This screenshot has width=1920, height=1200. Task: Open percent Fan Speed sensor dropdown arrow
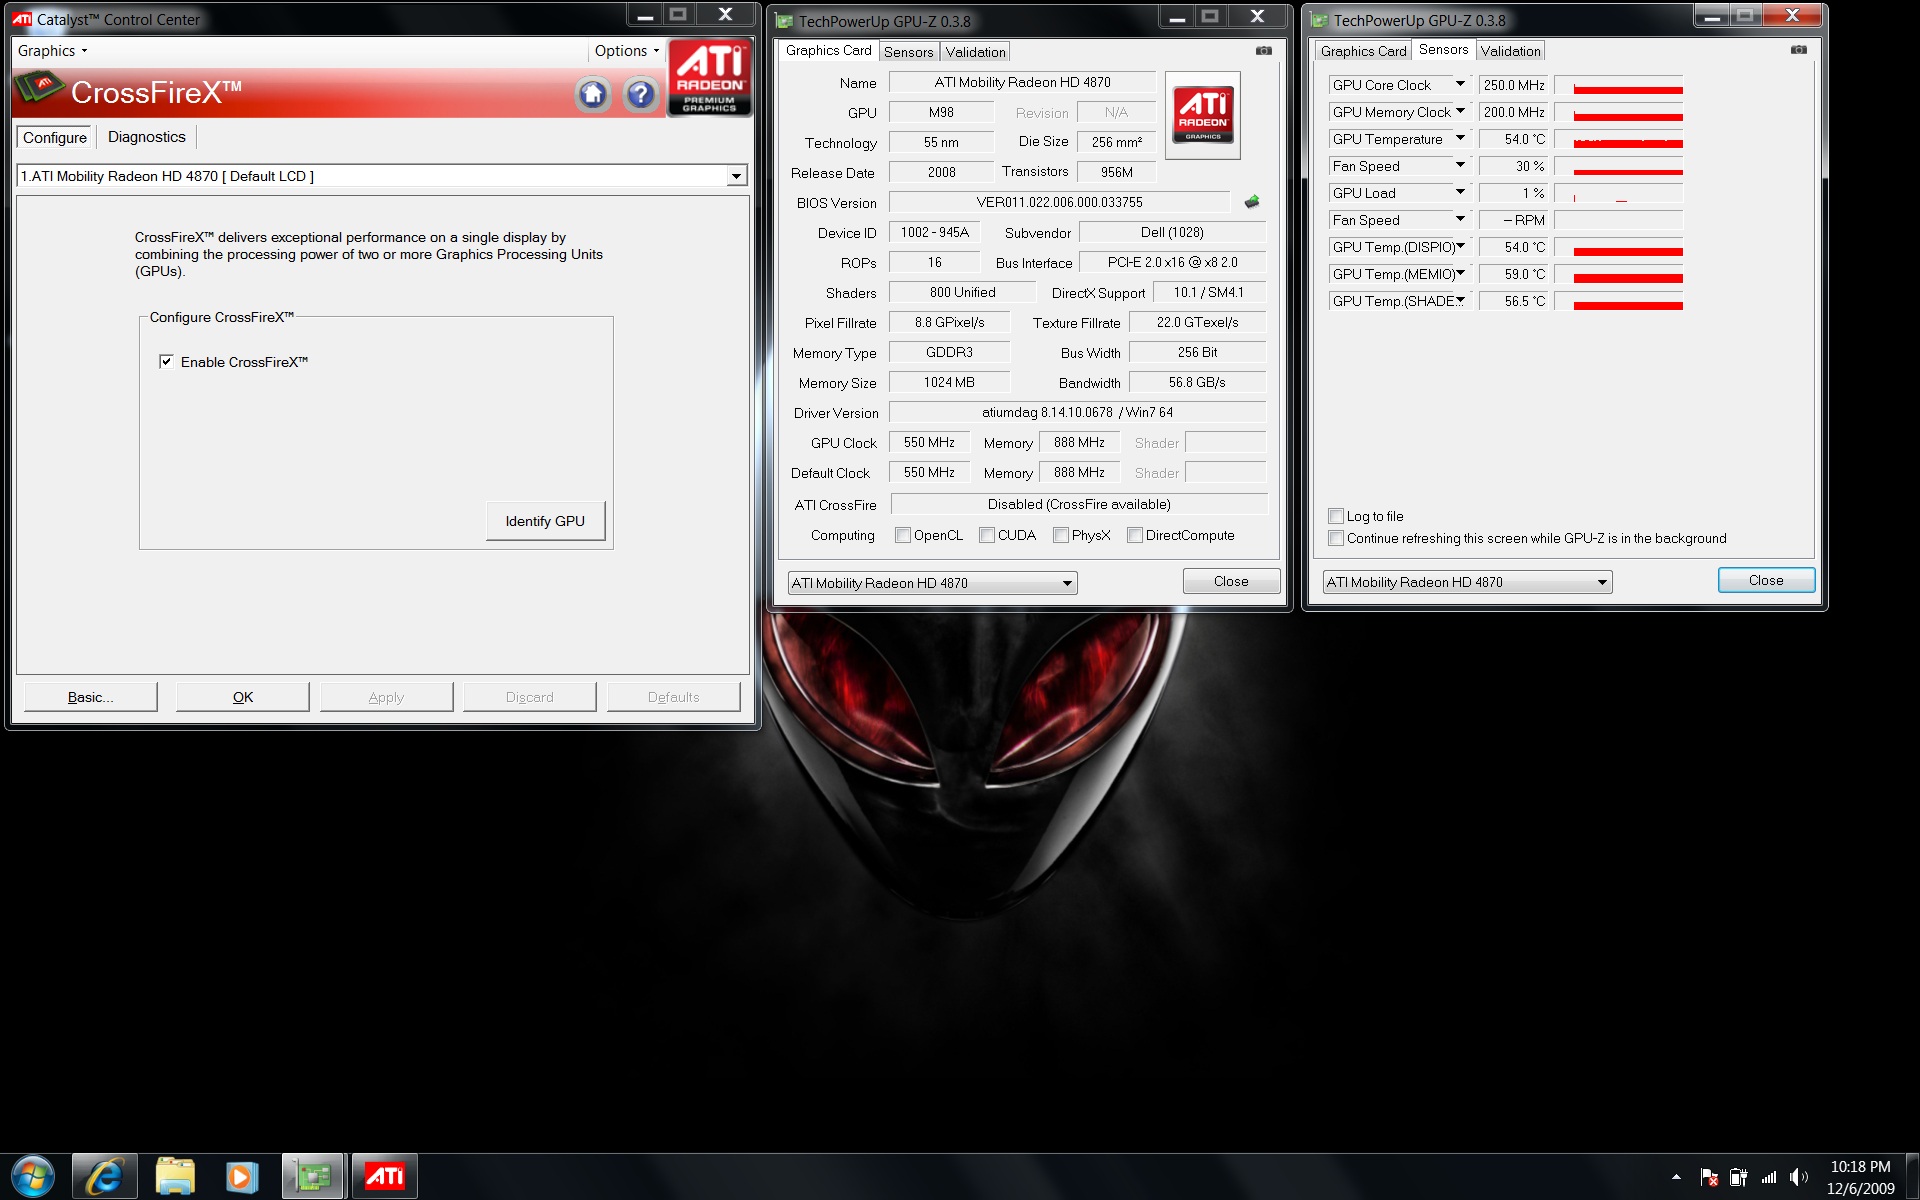coord(1460,166)
